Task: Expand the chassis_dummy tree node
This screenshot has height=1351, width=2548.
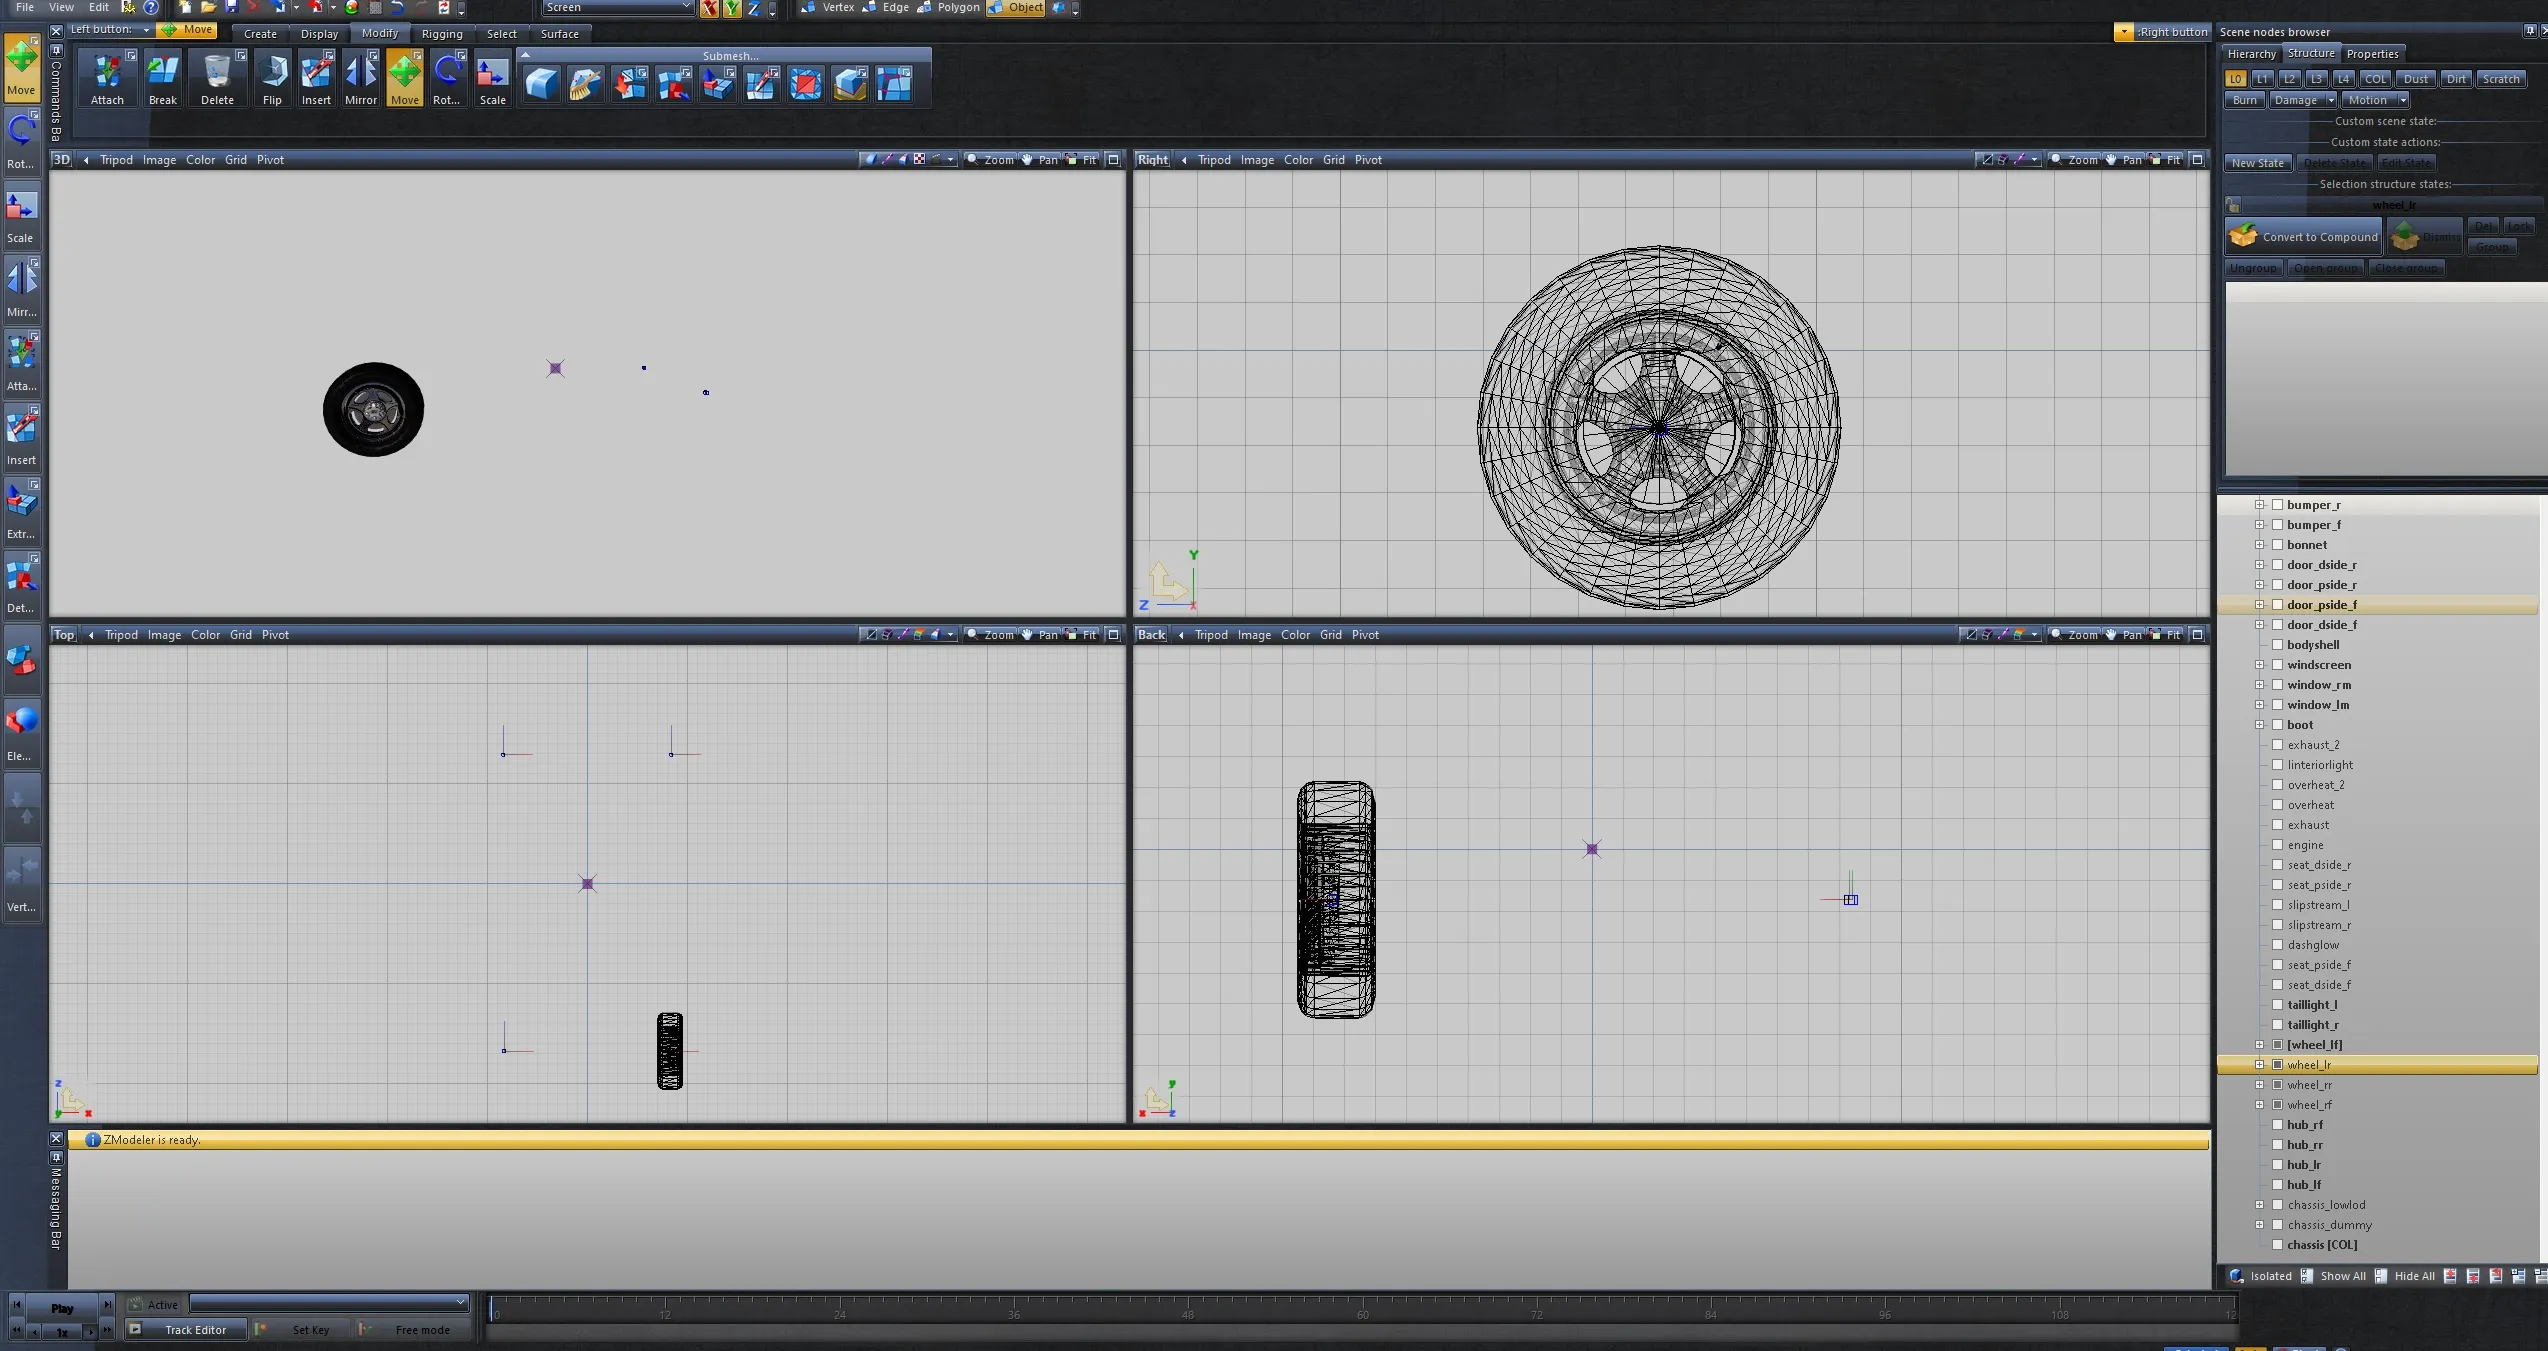Action: [x=2259, y=1225]
